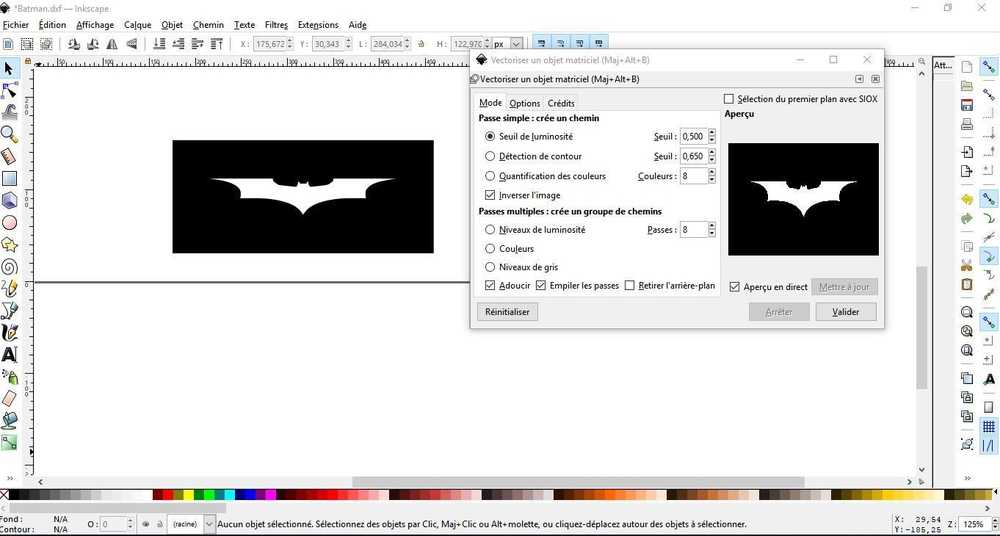This screenshot has width=1000, height=536.
Task: Uncheck Inverser l'image checkbox
Action: point(490,195)
